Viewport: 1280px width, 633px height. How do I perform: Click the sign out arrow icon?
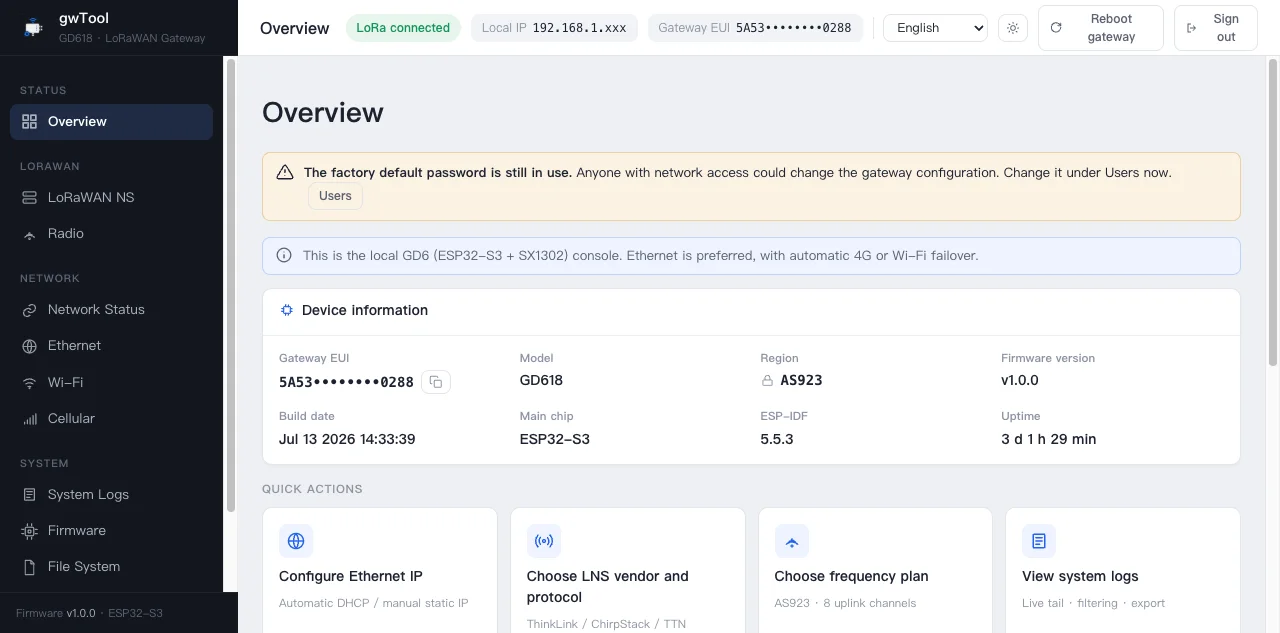tap(1191, 28)
